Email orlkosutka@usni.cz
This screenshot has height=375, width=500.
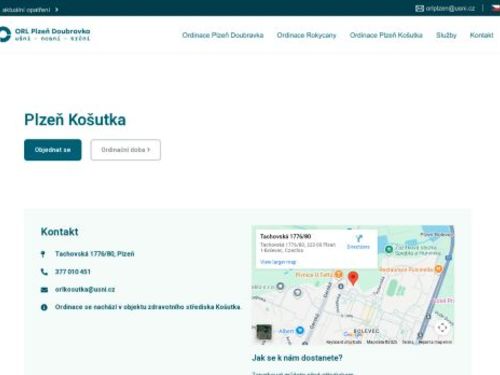[85, 290]
